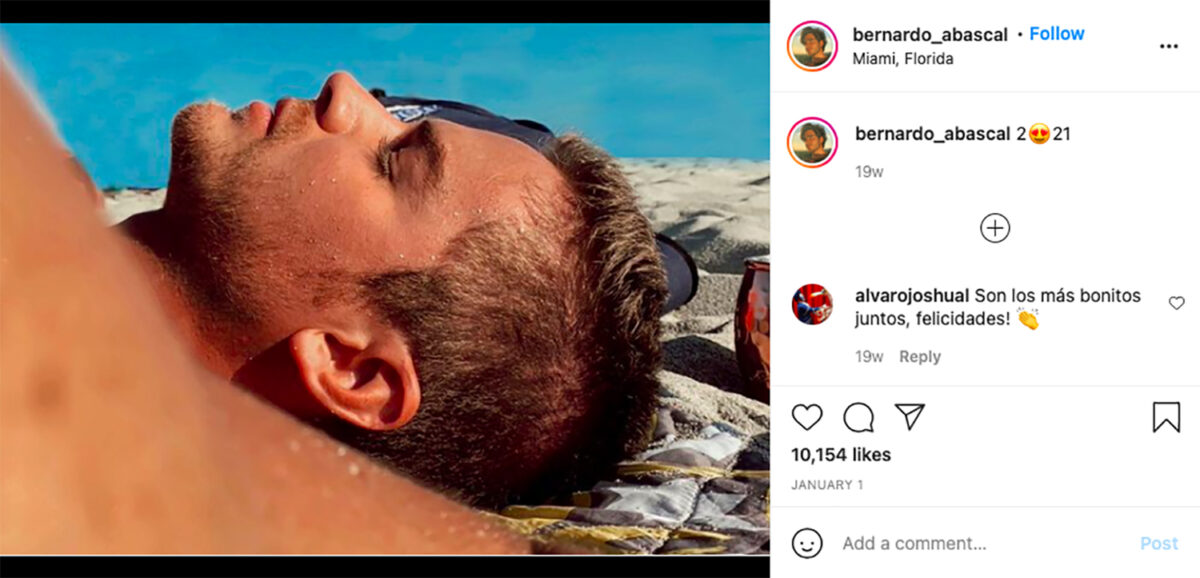Click the comment speech bubble icon
Screen dimensions: 1200x578
858,417
